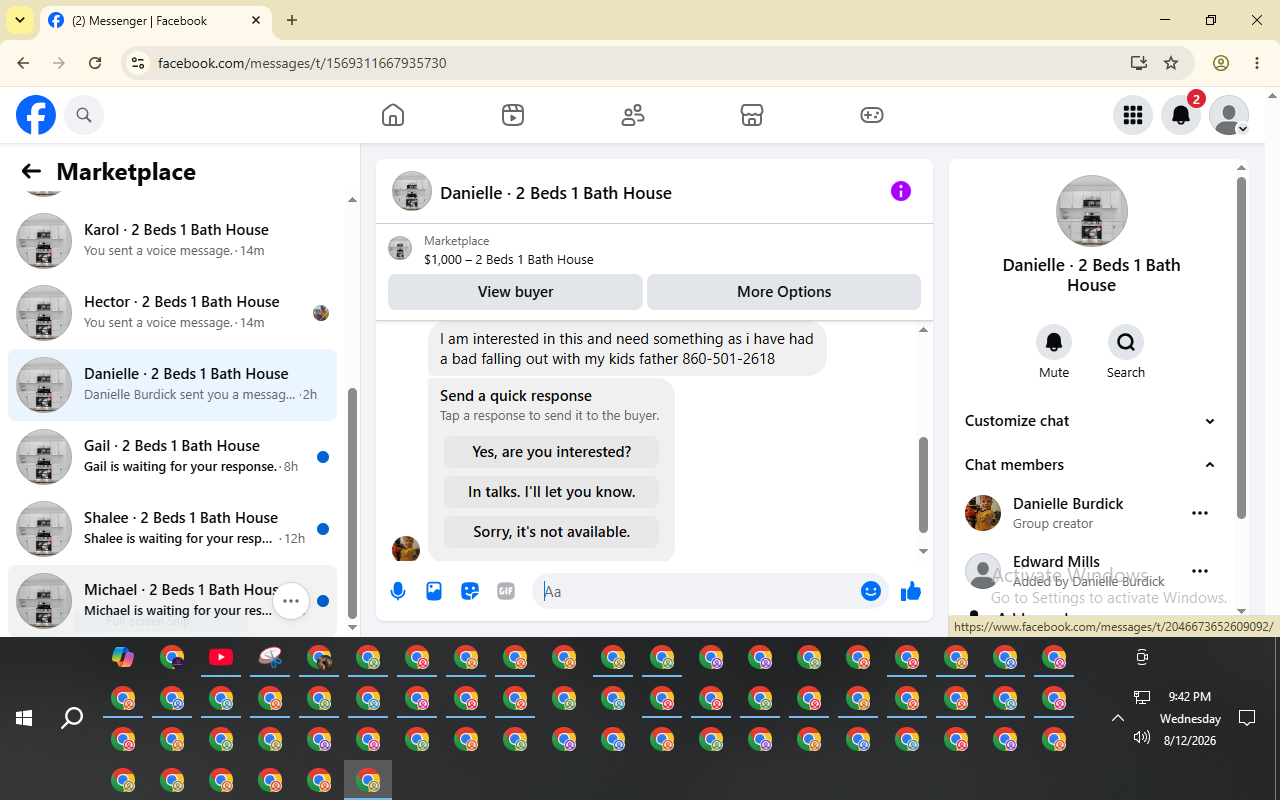Reload the Messenger page
The height and width of the screenshot is (800, 1280).
[x=95, y=63]
